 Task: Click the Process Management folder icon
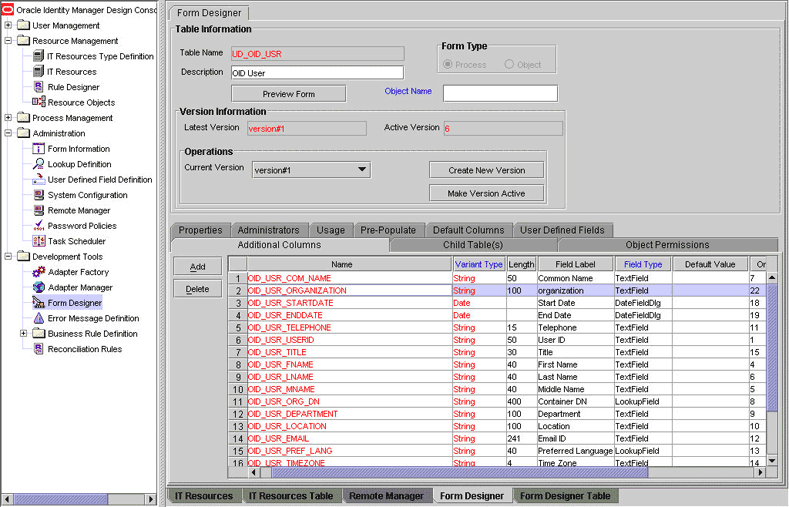coord(24,118)
